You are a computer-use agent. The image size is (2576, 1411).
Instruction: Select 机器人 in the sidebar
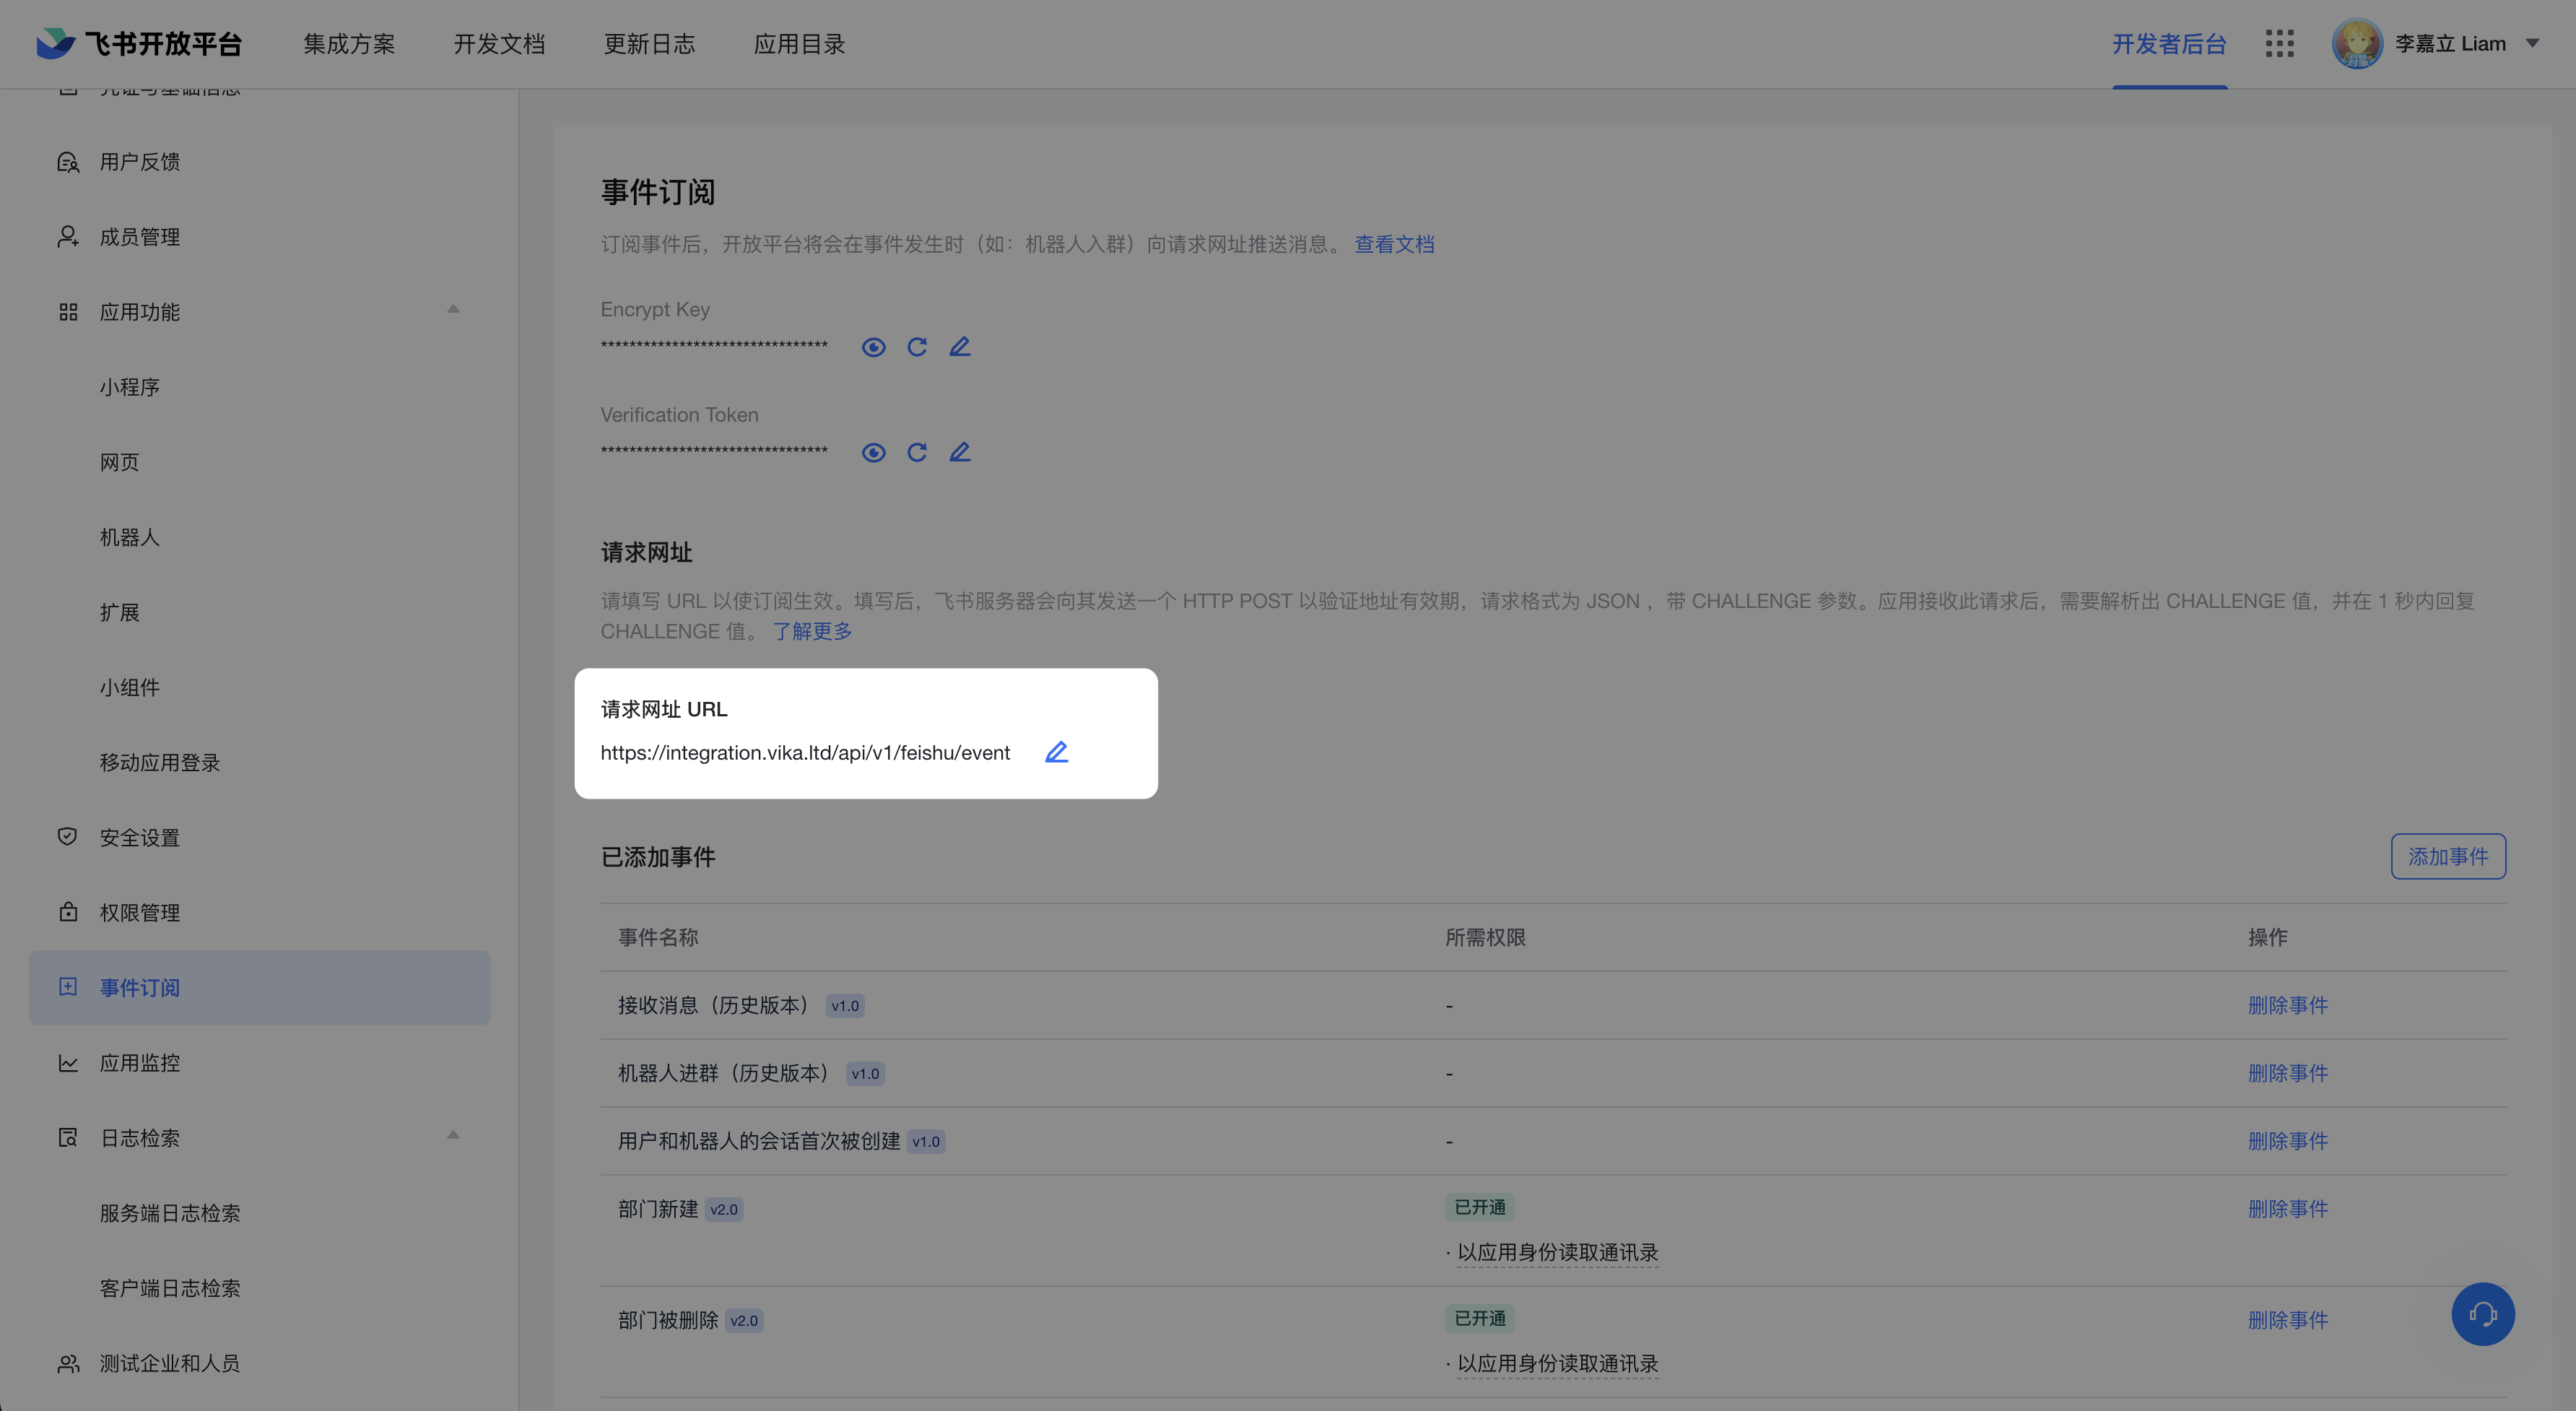(129, 537)
